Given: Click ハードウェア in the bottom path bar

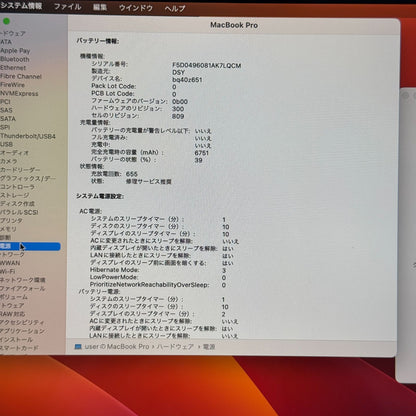Looking at the screenshot, I should point(175,347).
